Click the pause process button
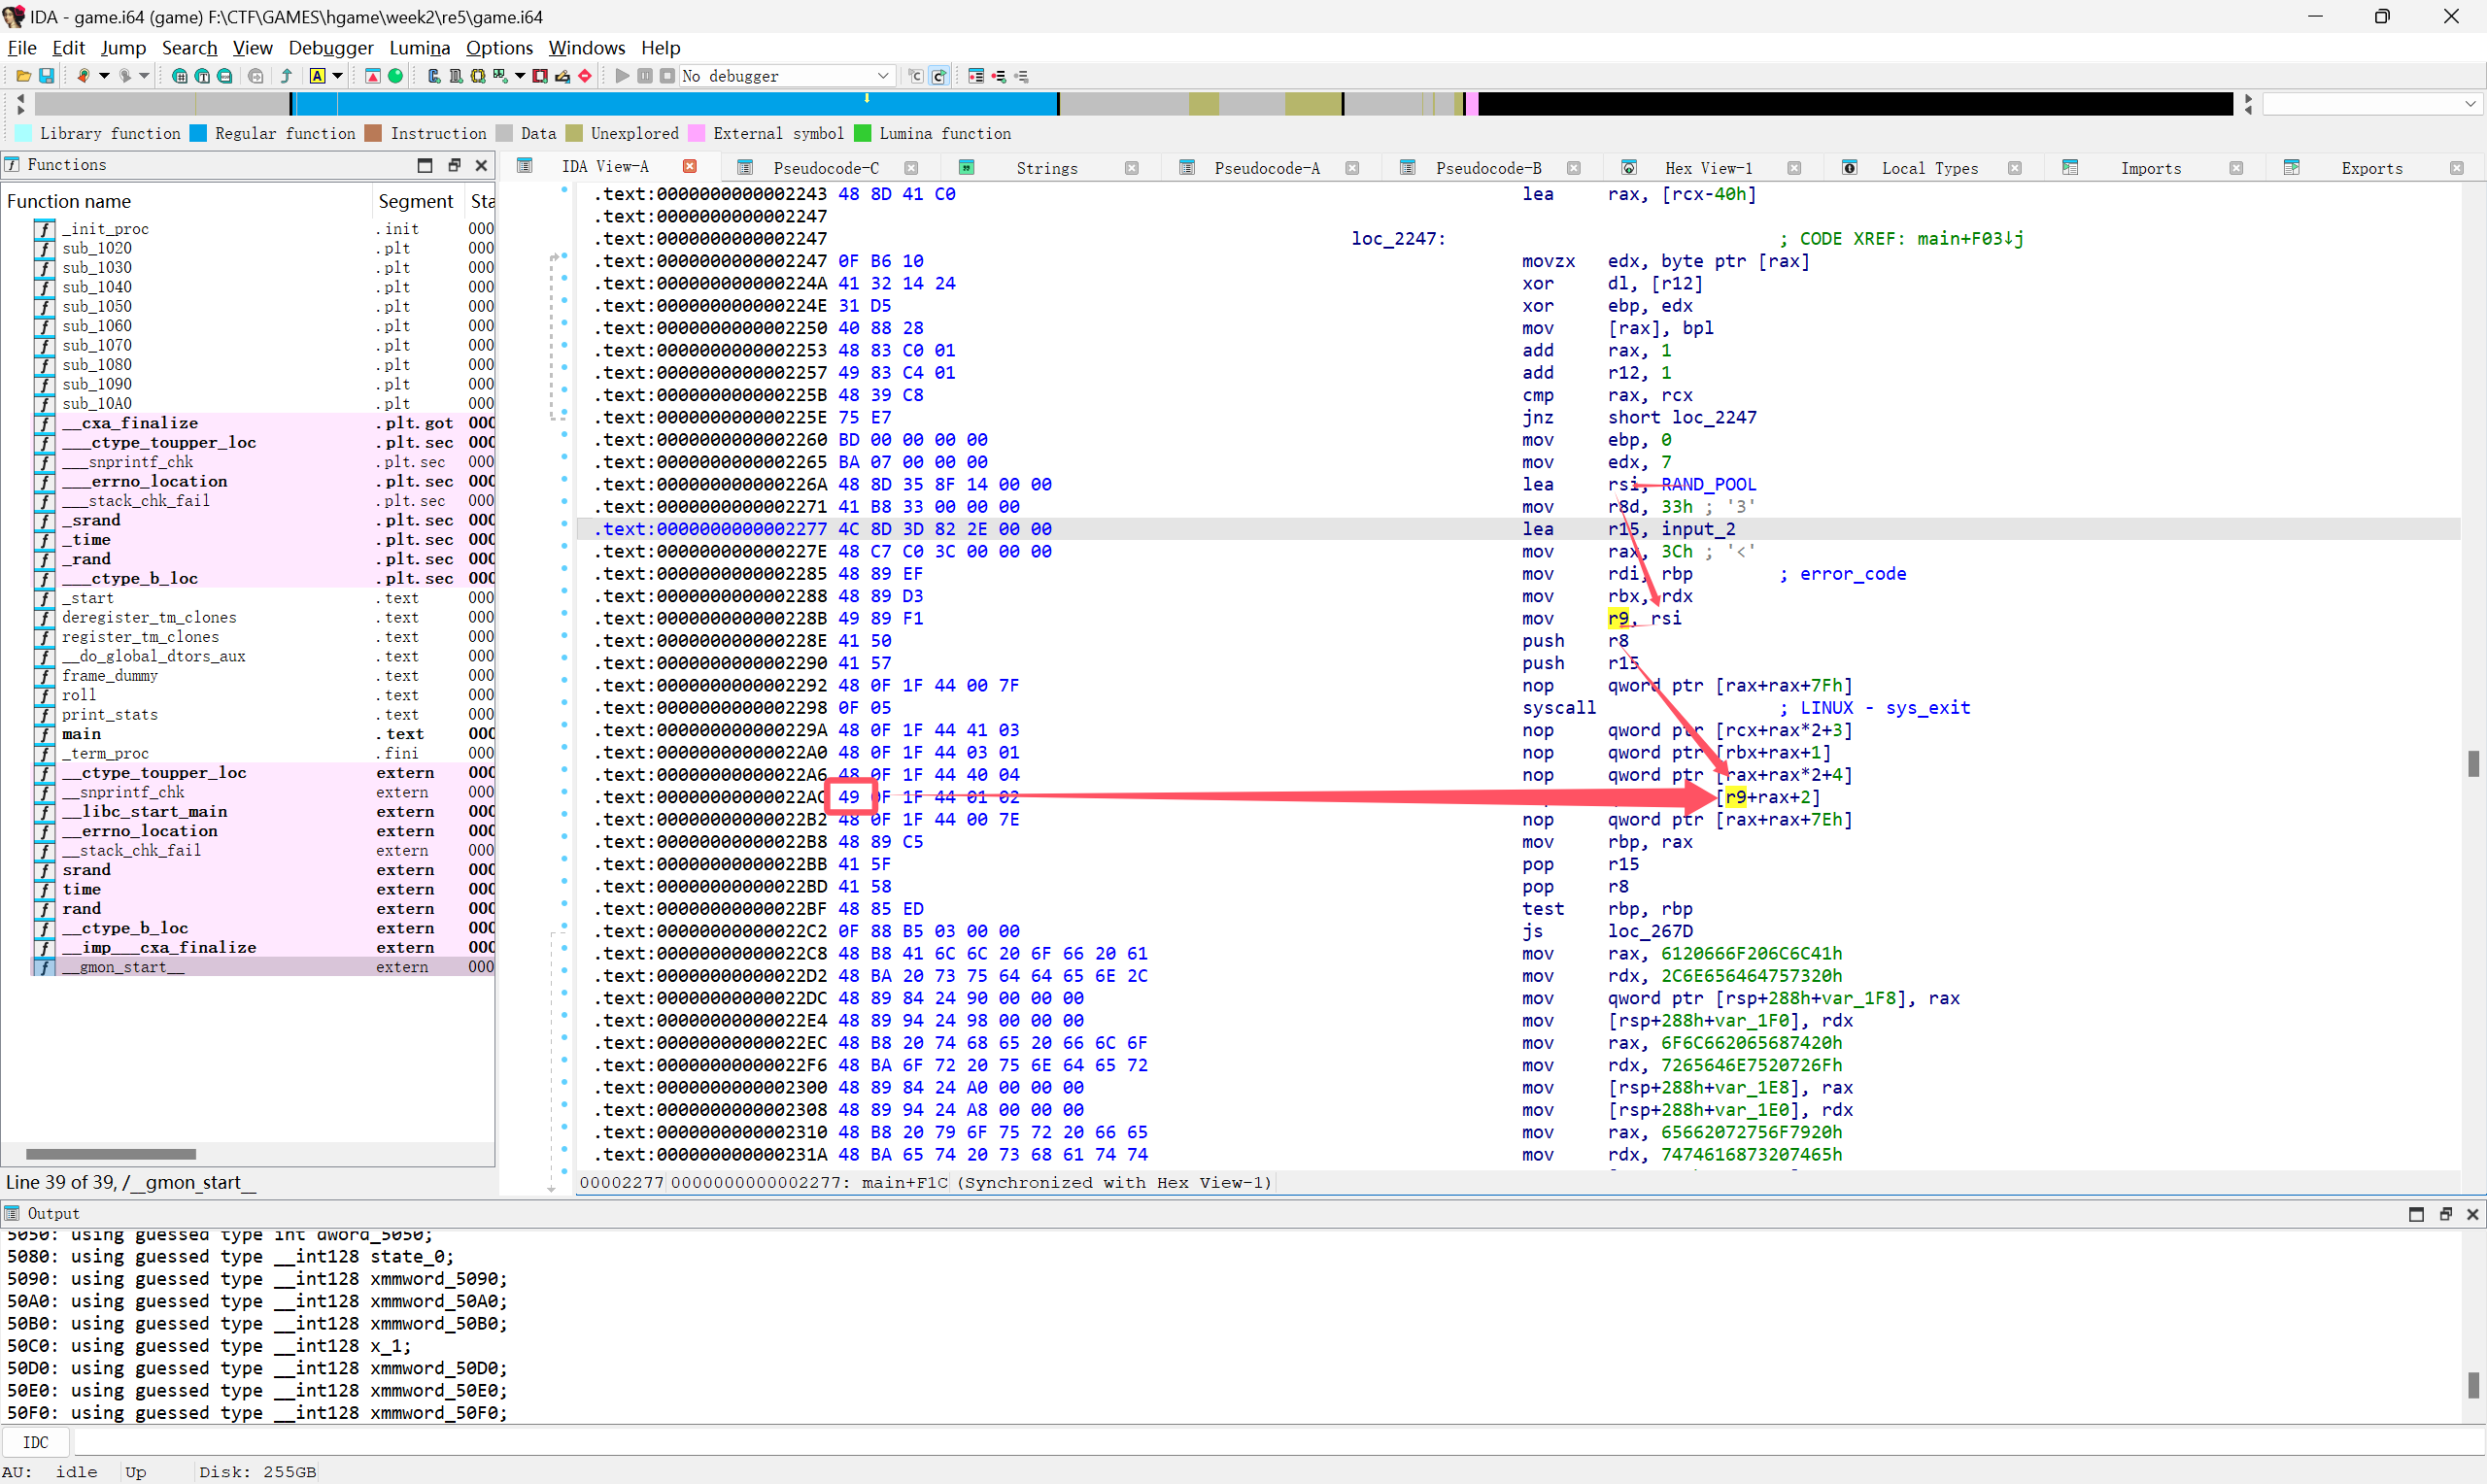The image size is (2487, 1484). 645,76
